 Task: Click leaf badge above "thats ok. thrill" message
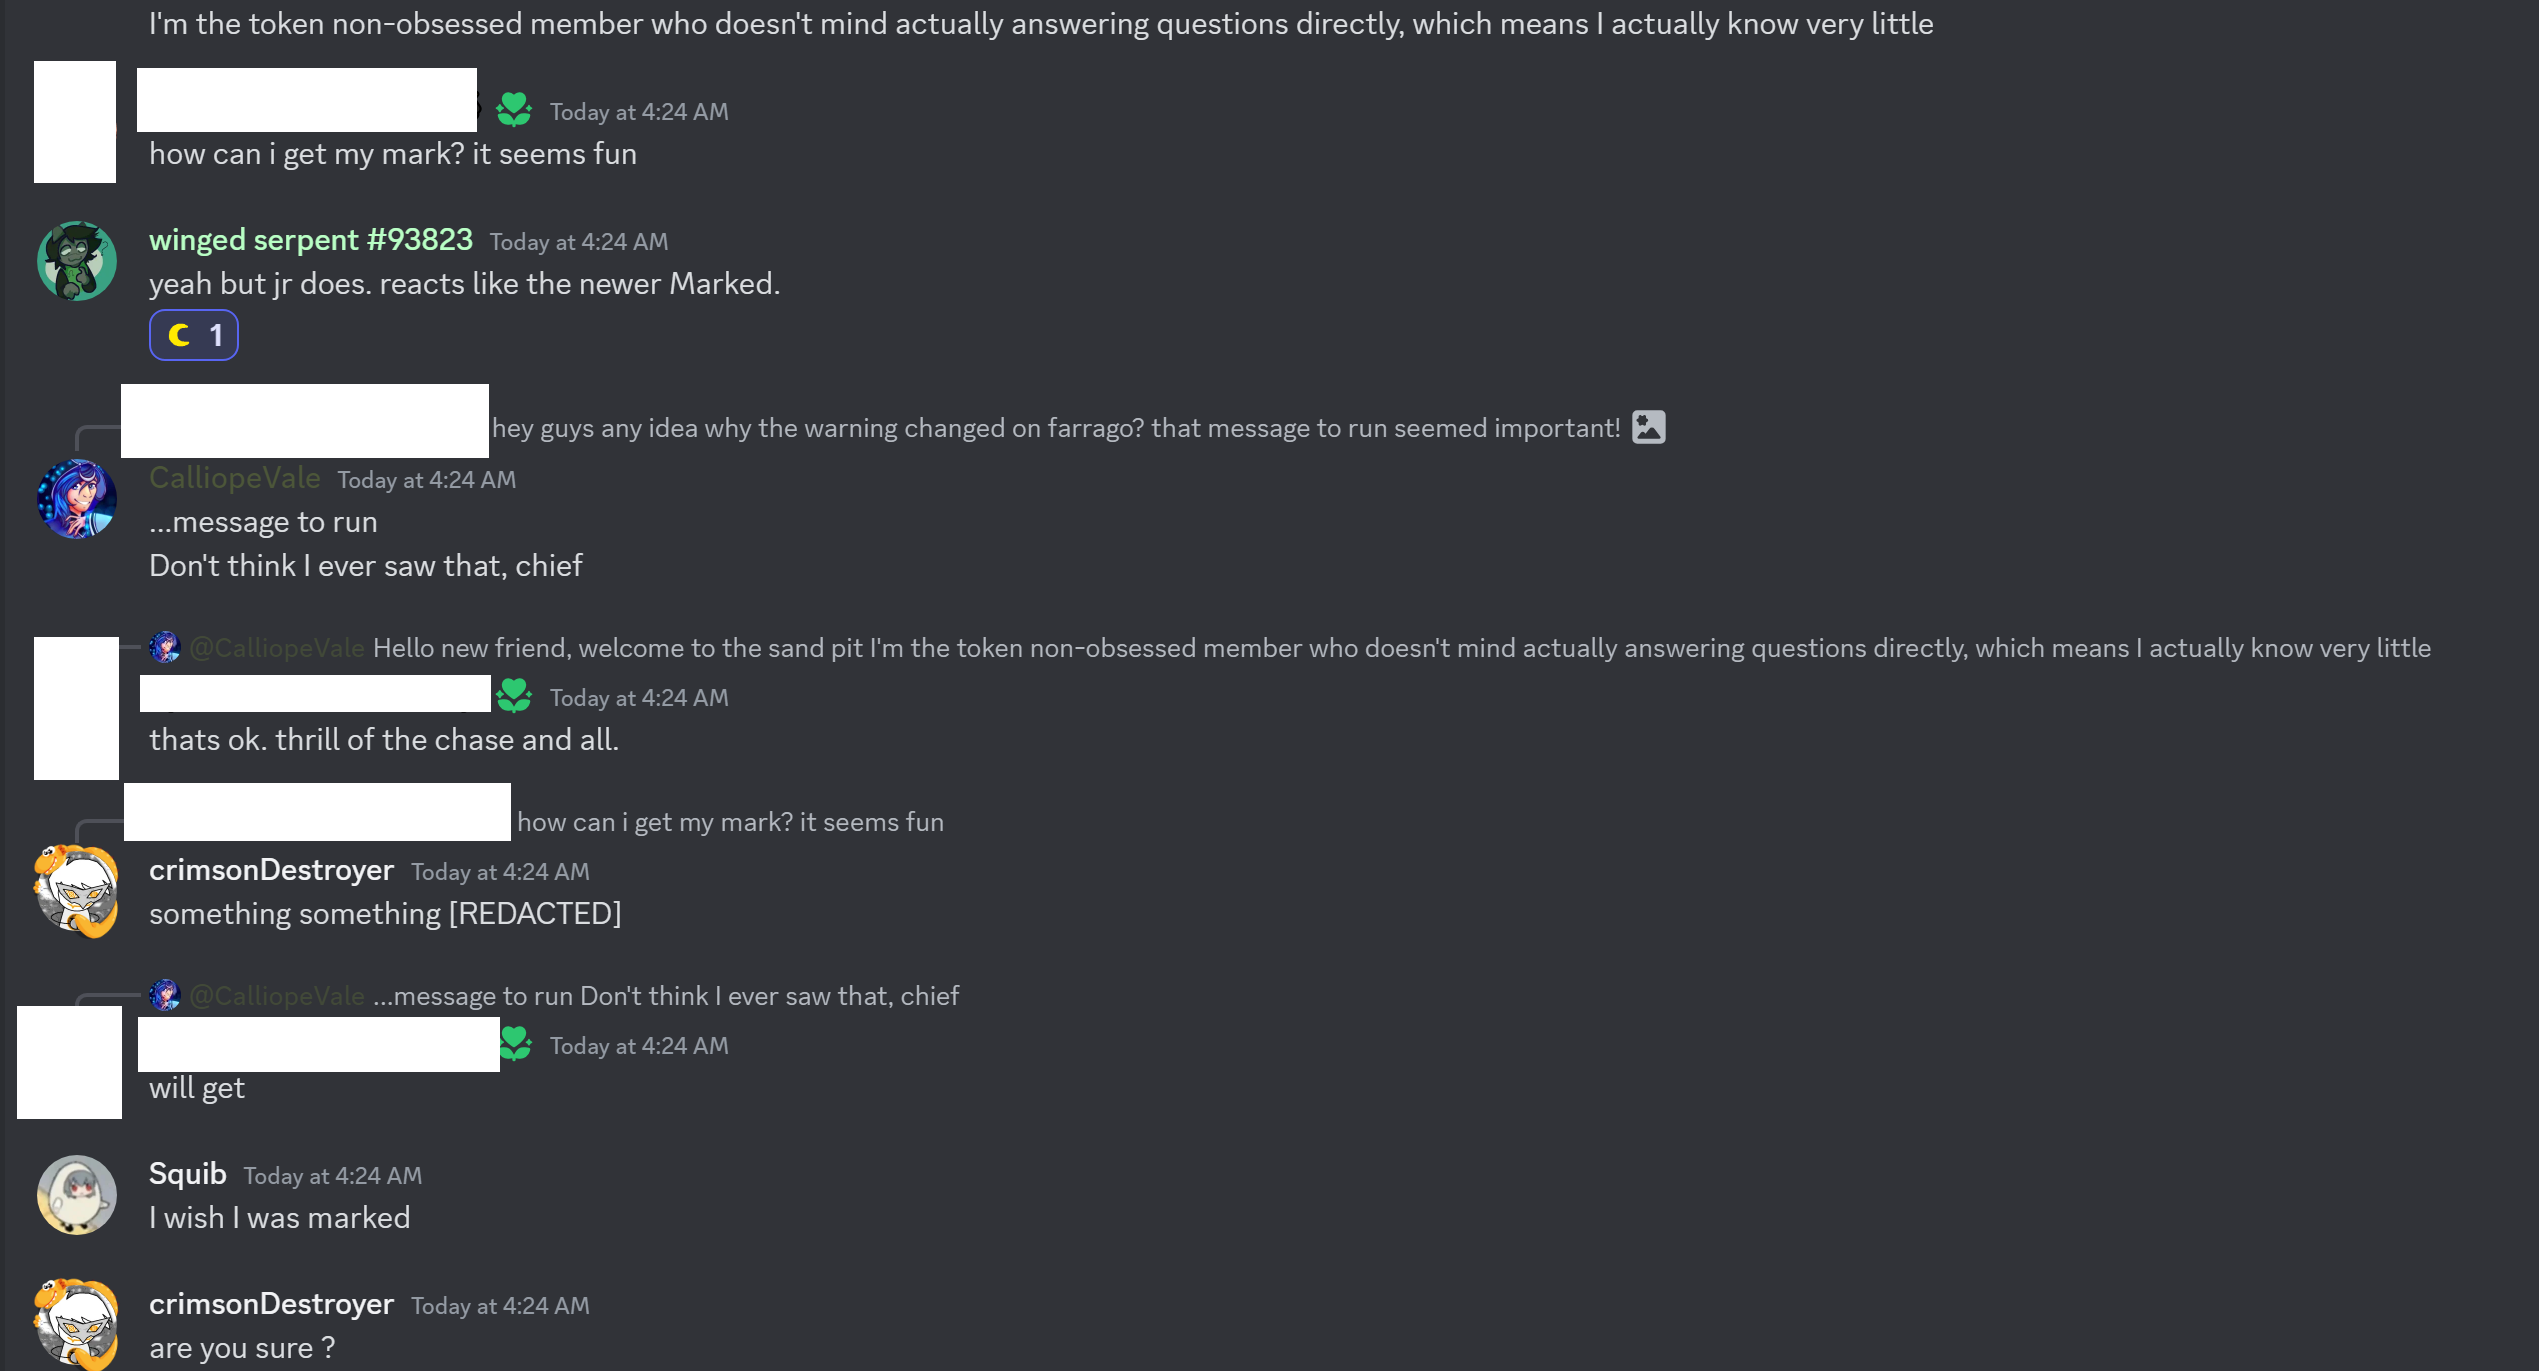coord(514,696)
